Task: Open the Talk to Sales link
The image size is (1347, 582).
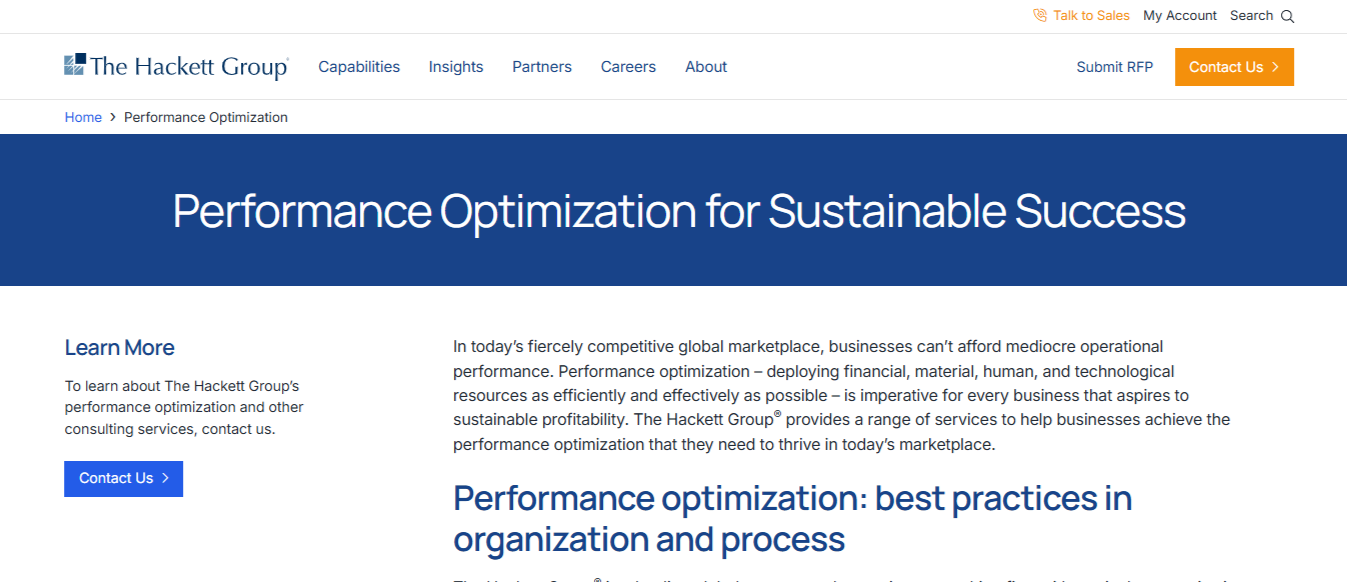Action: (x=1091, y=16)
